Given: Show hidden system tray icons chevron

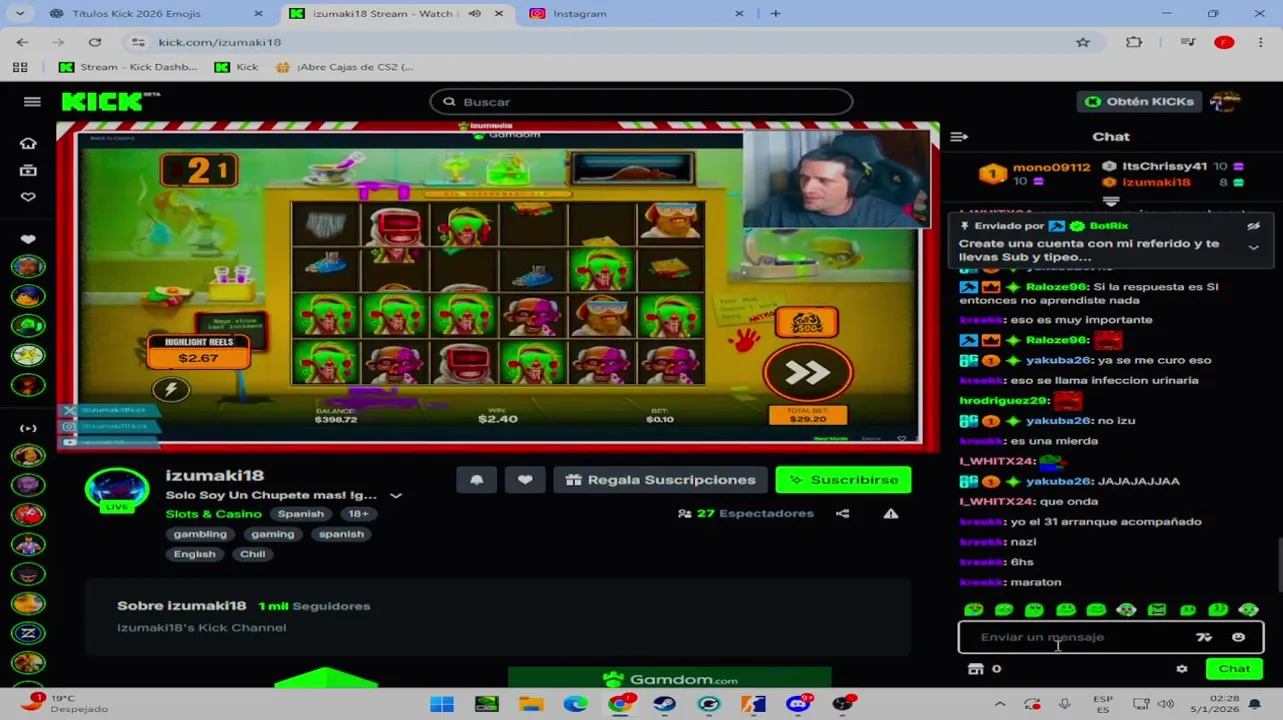Looking at the screenshot, I should click(1000, 704).
